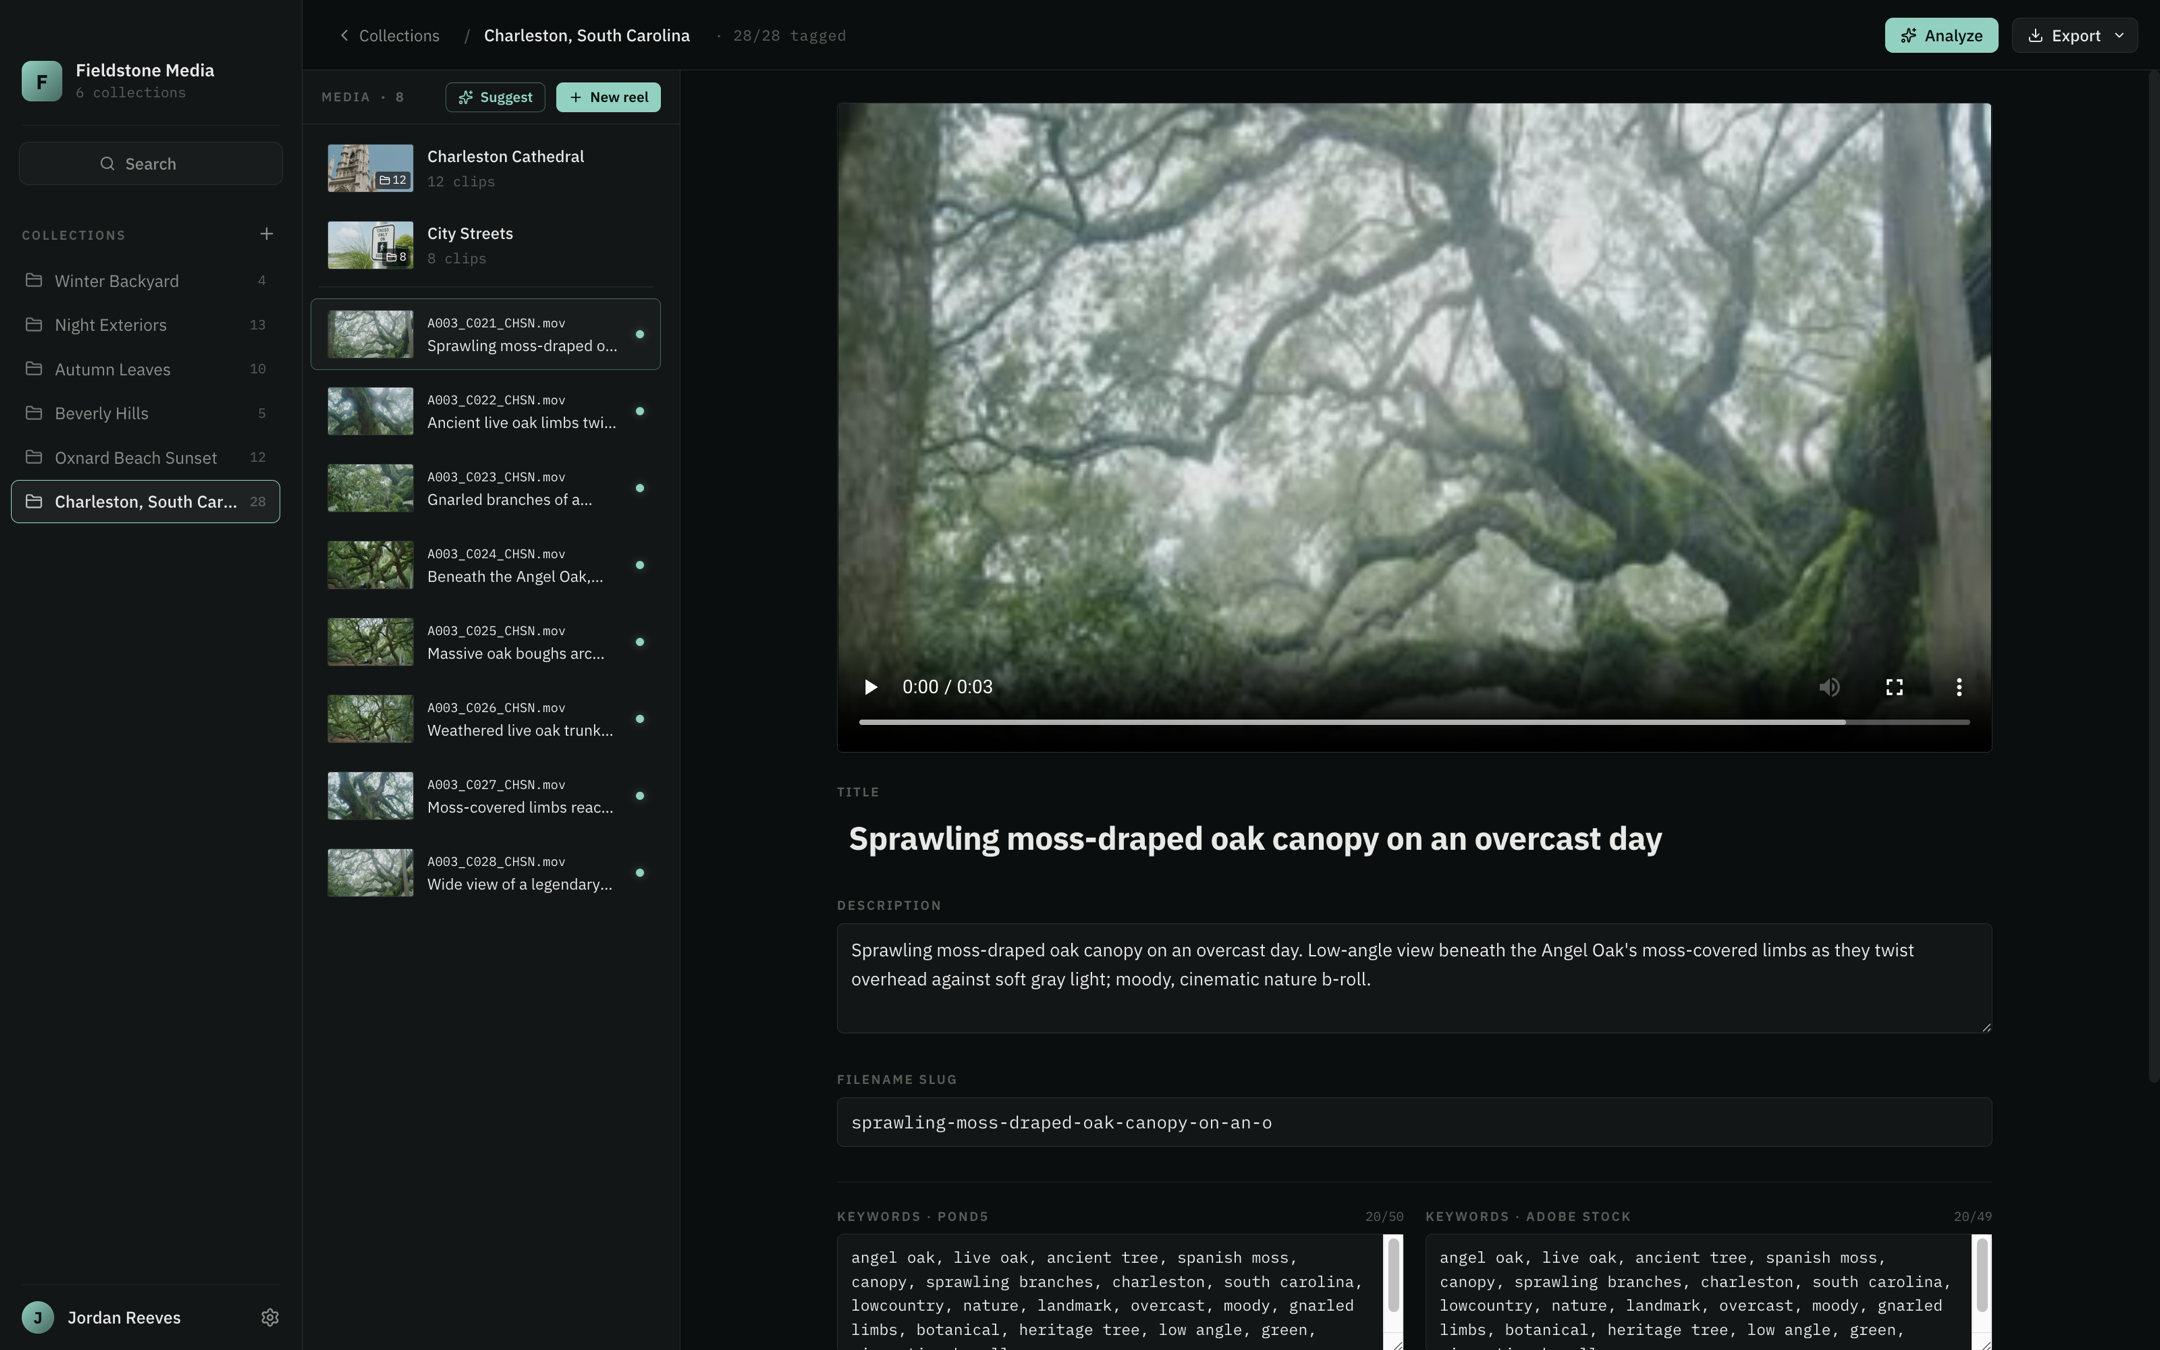Select clip A003_C028_CHSN.mov
This screenshot has width=2160, height=1350.
(x=485, y=873)
